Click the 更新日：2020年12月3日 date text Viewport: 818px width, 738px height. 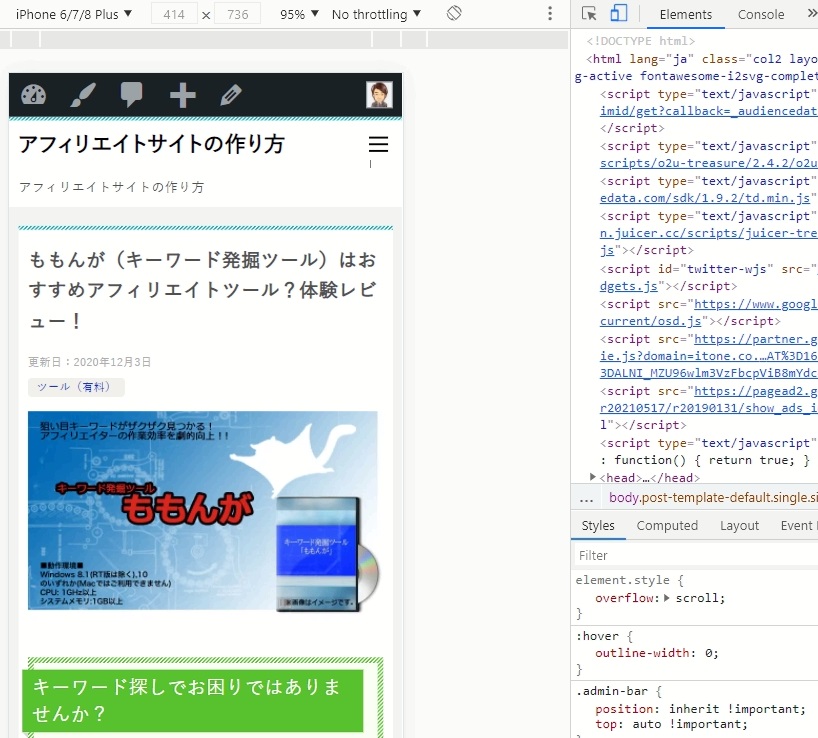[x=90, y=362]
